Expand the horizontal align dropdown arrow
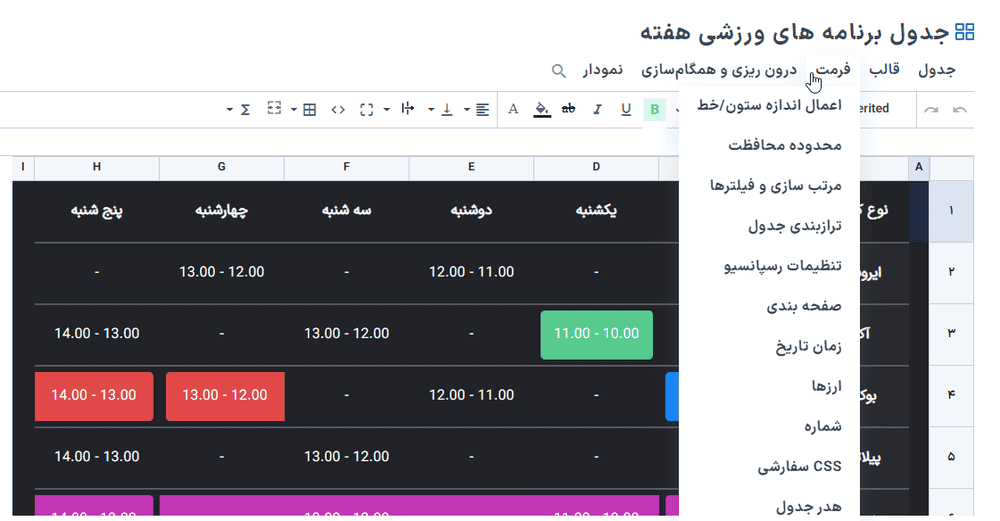The width and height of the screenshot is (1000, 521). tap(467, 110)
